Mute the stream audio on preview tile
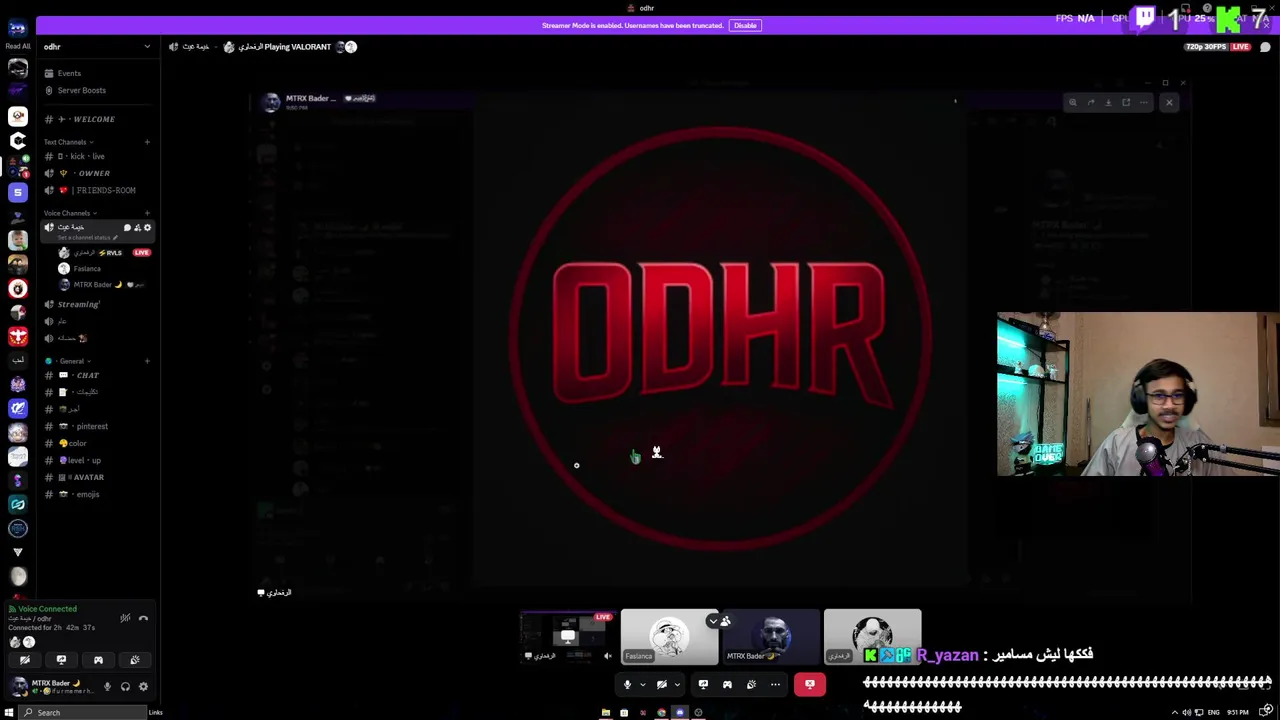The image size is (1280, 720). 607,656
